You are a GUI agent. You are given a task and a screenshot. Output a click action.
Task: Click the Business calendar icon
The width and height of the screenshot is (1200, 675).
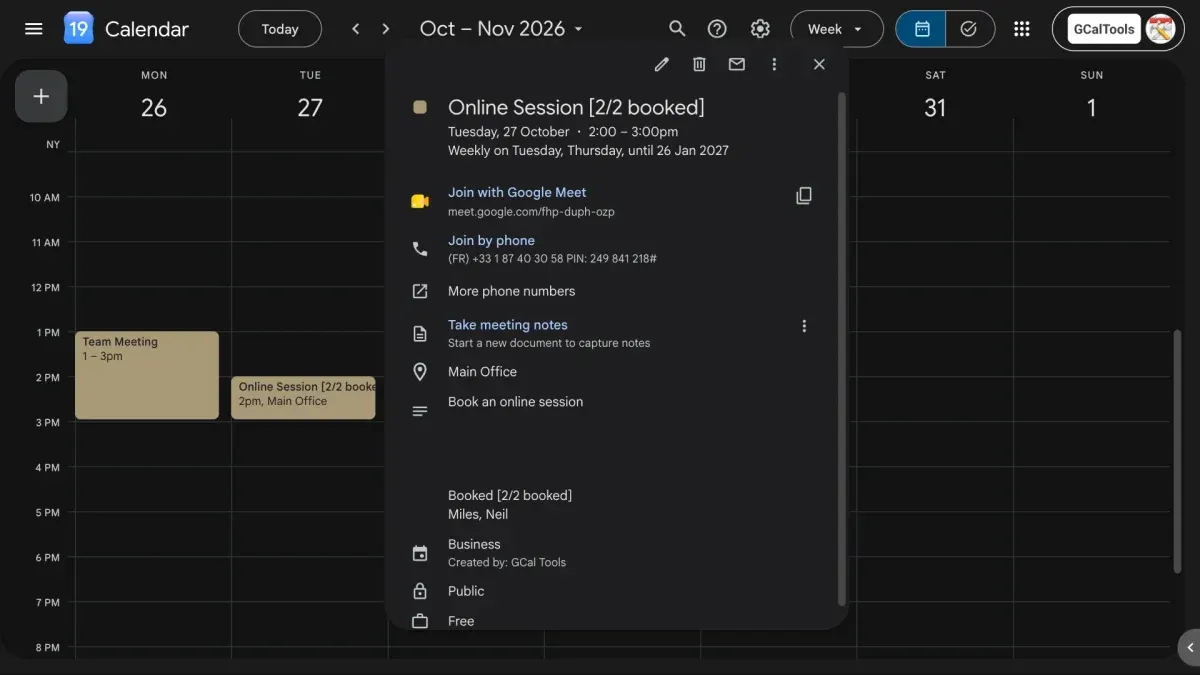420,553
